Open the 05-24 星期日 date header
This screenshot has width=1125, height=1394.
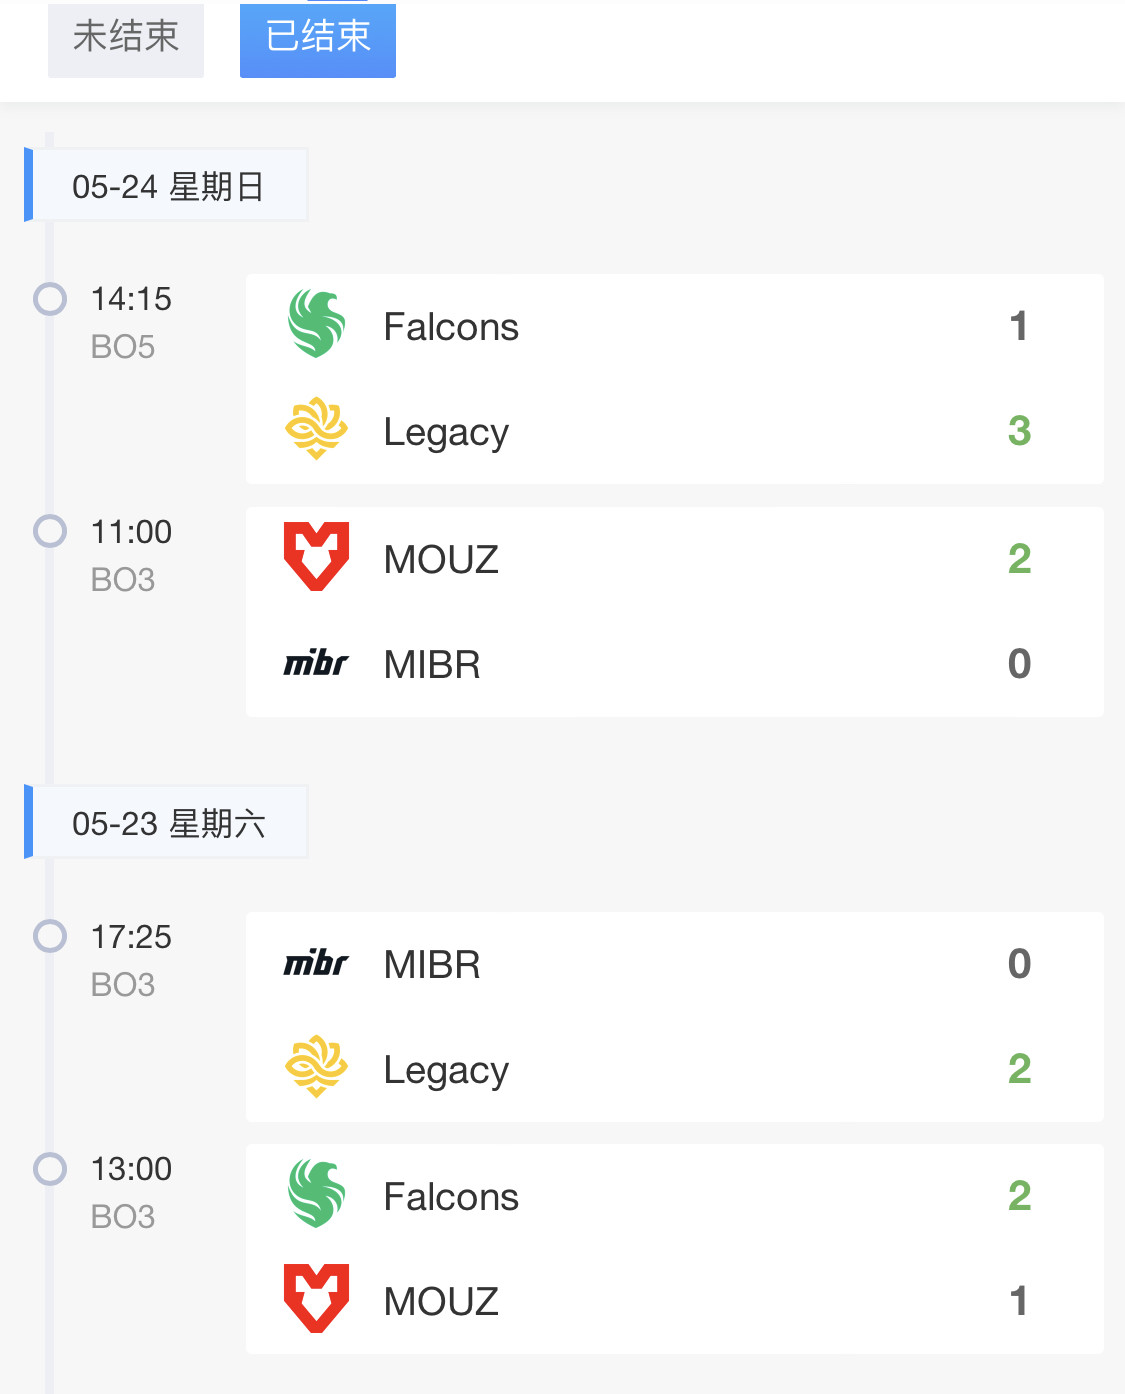pyautogui.click(x=166, y=185)
